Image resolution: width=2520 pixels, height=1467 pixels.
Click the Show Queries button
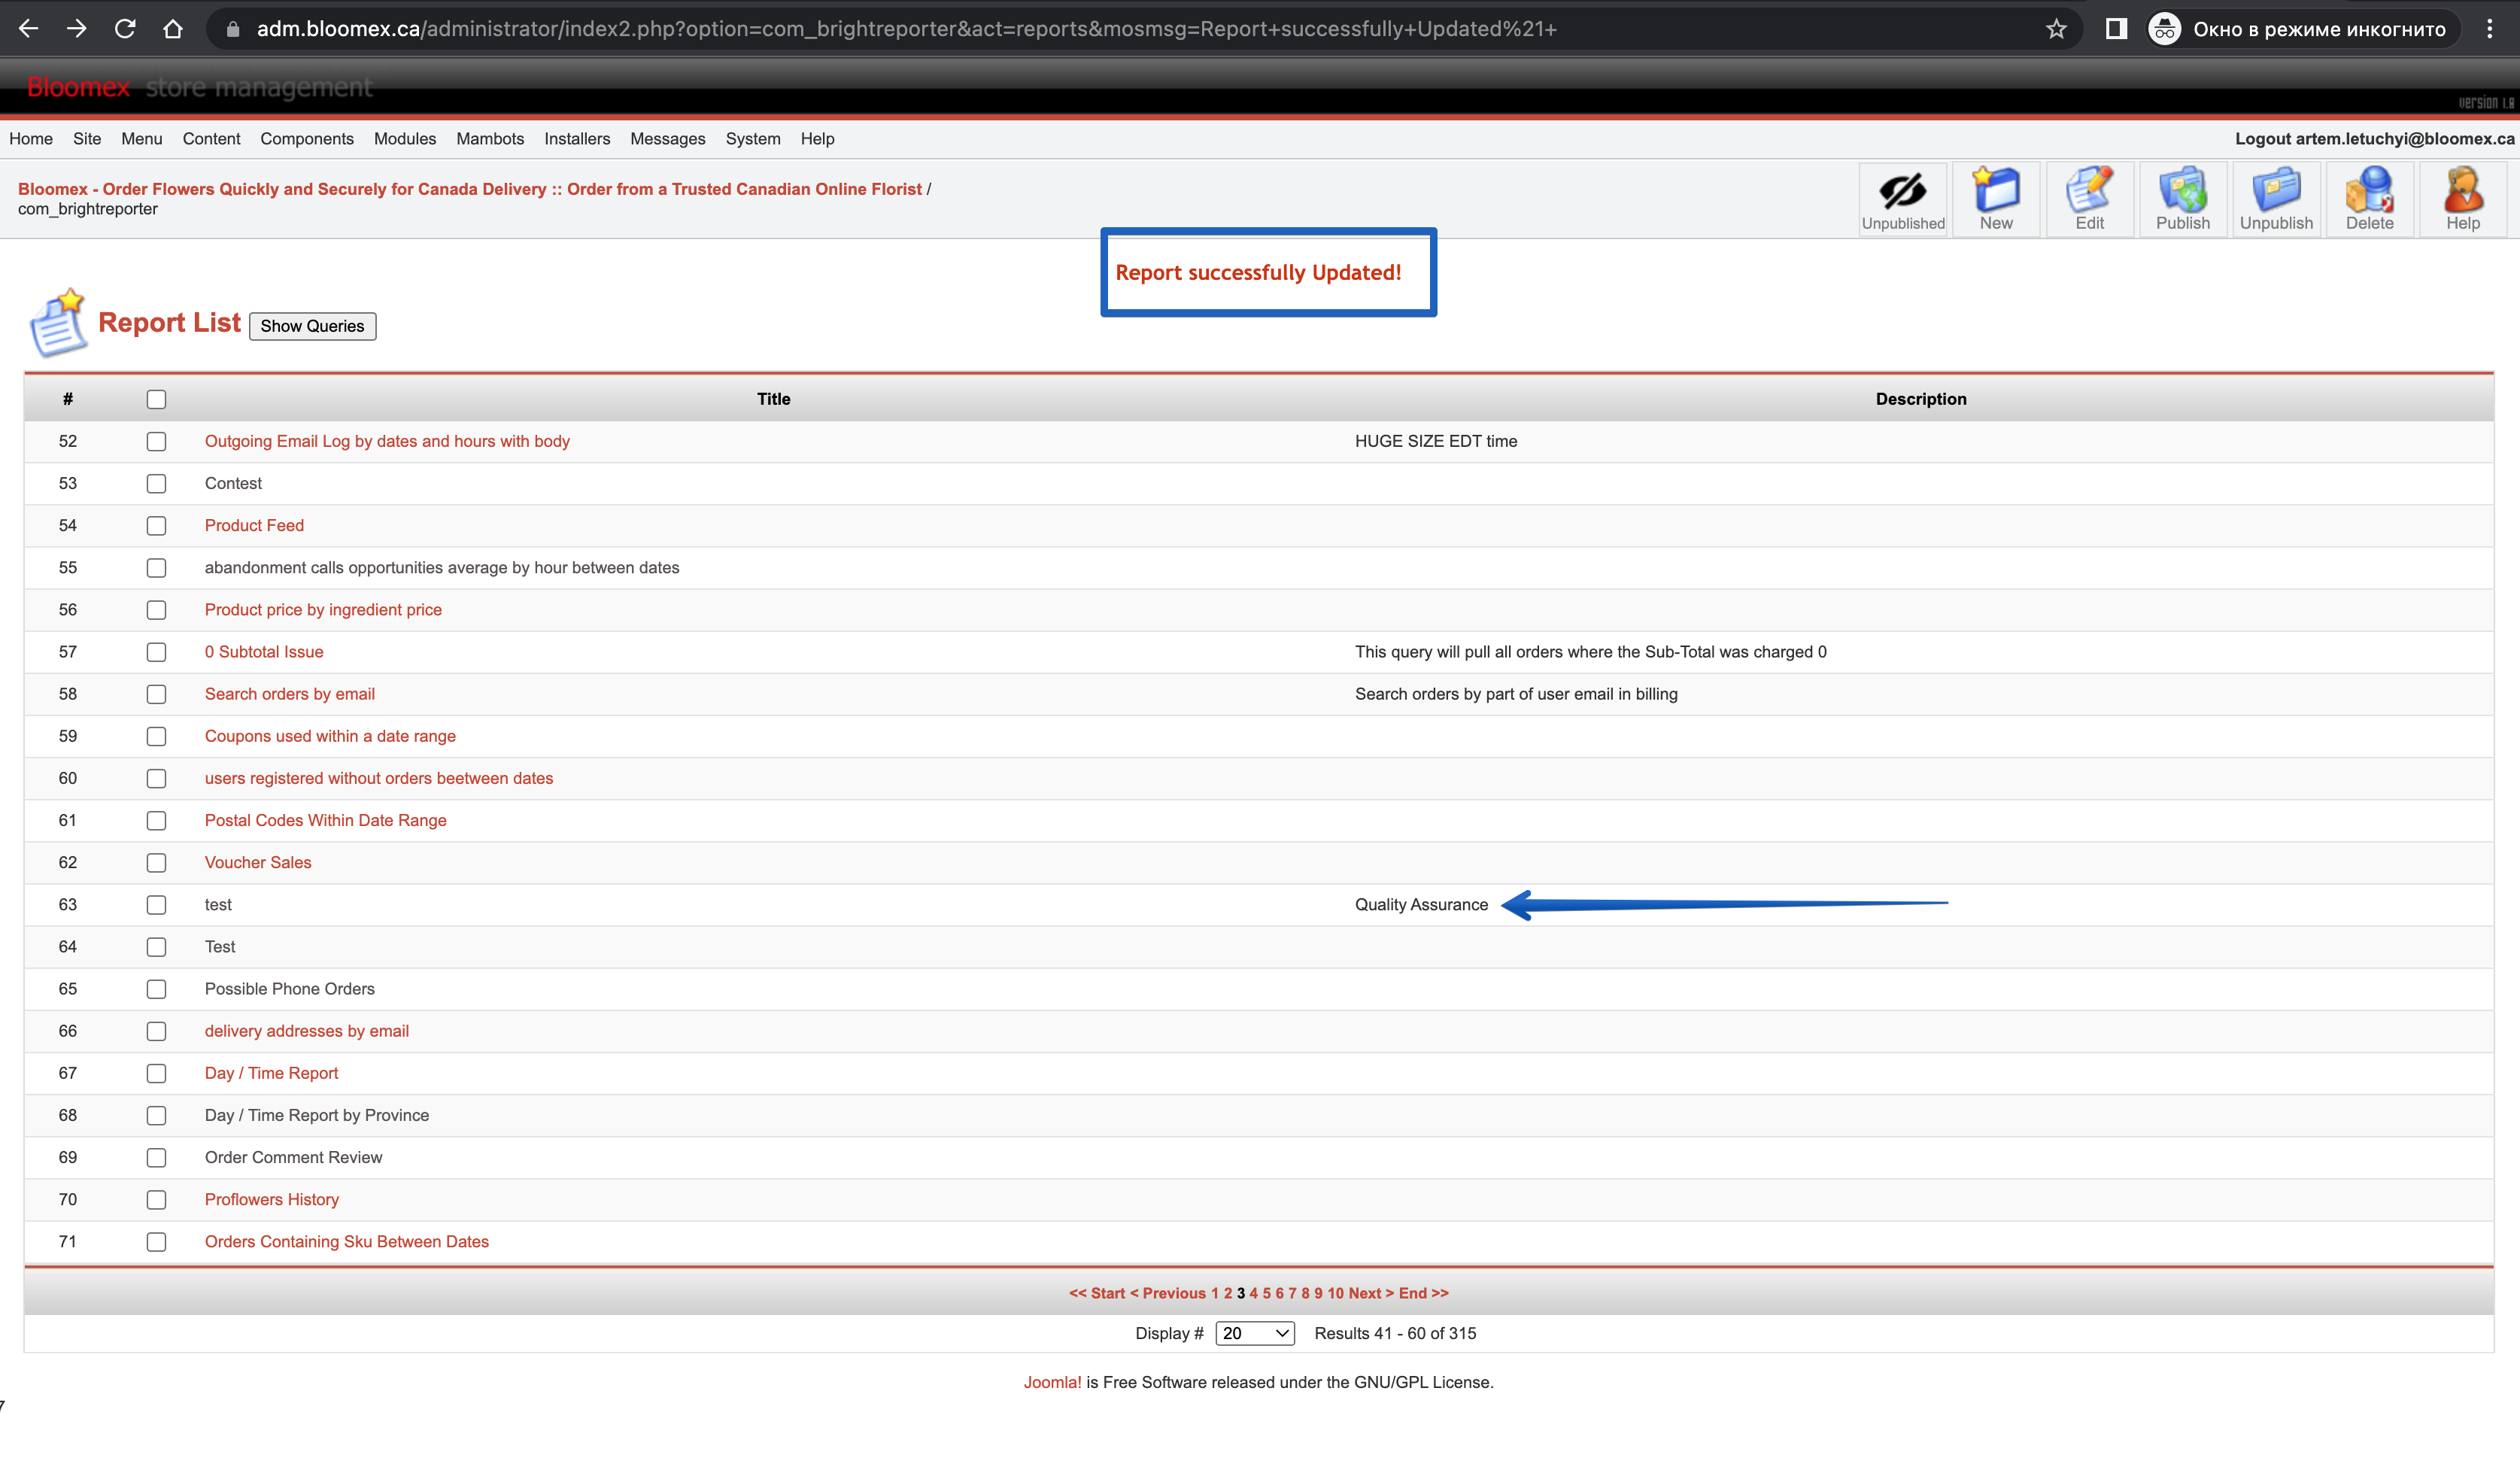click(x=312, y=326)
